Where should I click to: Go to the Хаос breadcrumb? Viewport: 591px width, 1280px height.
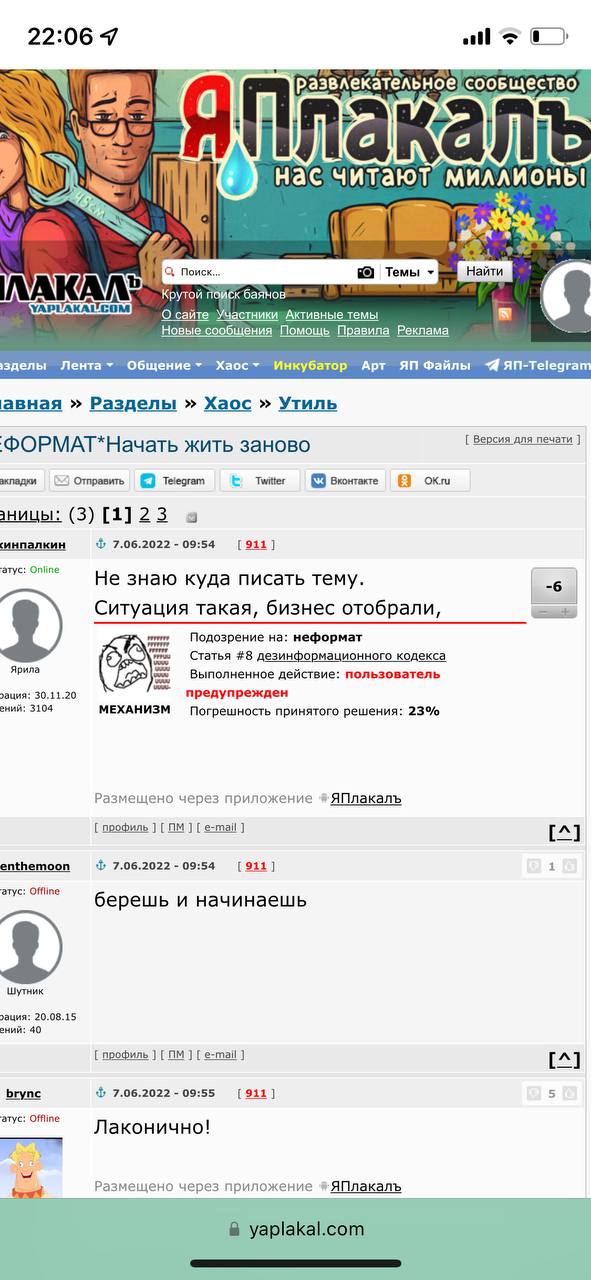click(x=228, y=403)
